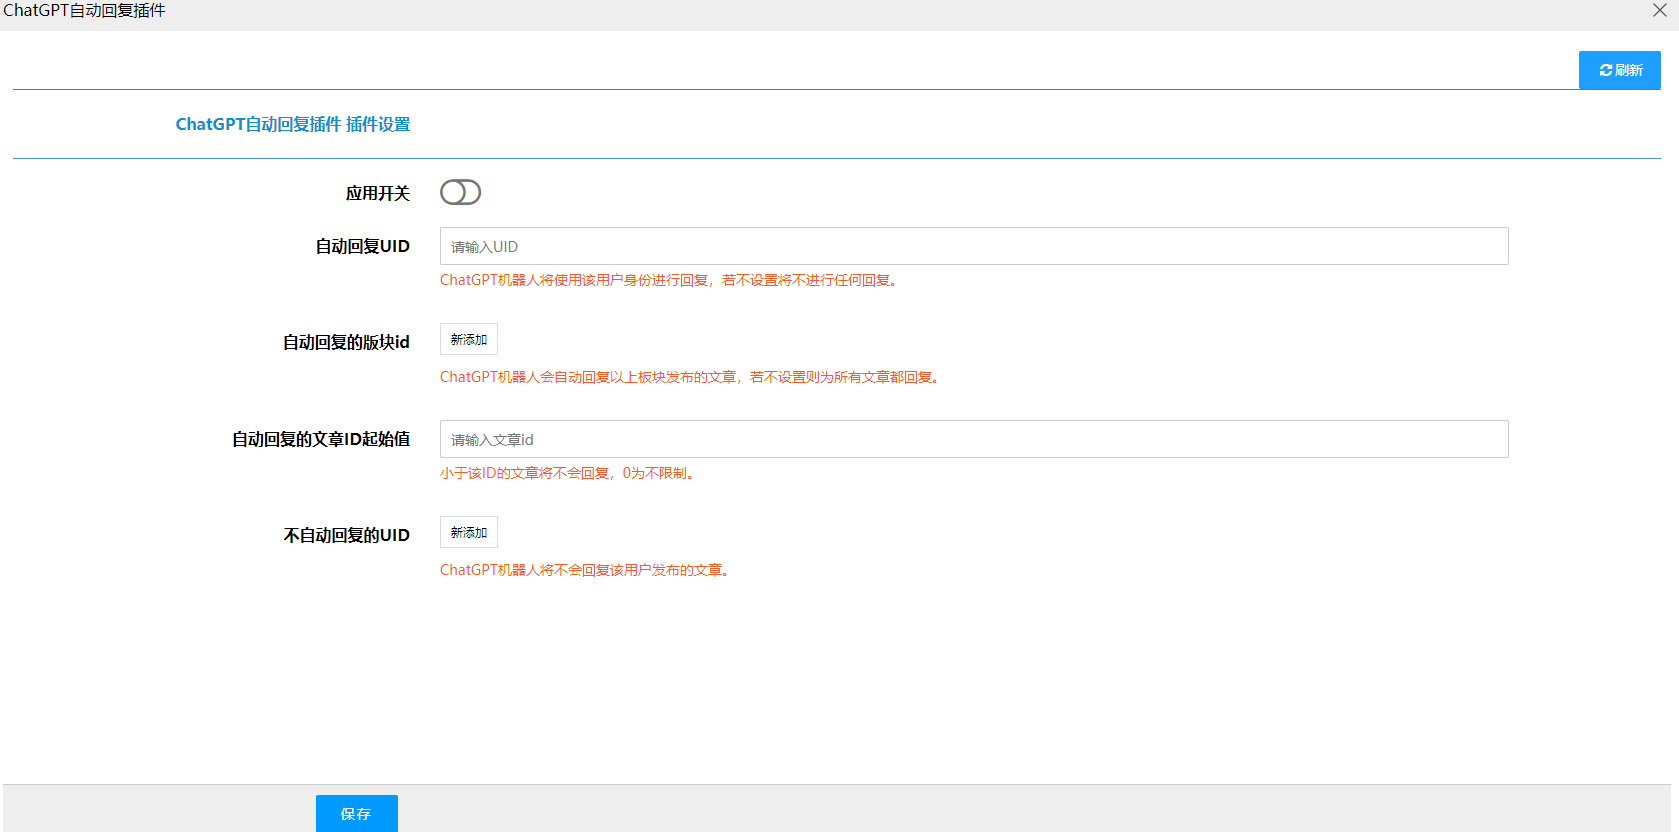The image size is (1679, 832).
Task: Select the ChatGPT自动回复插件 插件设置 tab
Action: (293, 124)
